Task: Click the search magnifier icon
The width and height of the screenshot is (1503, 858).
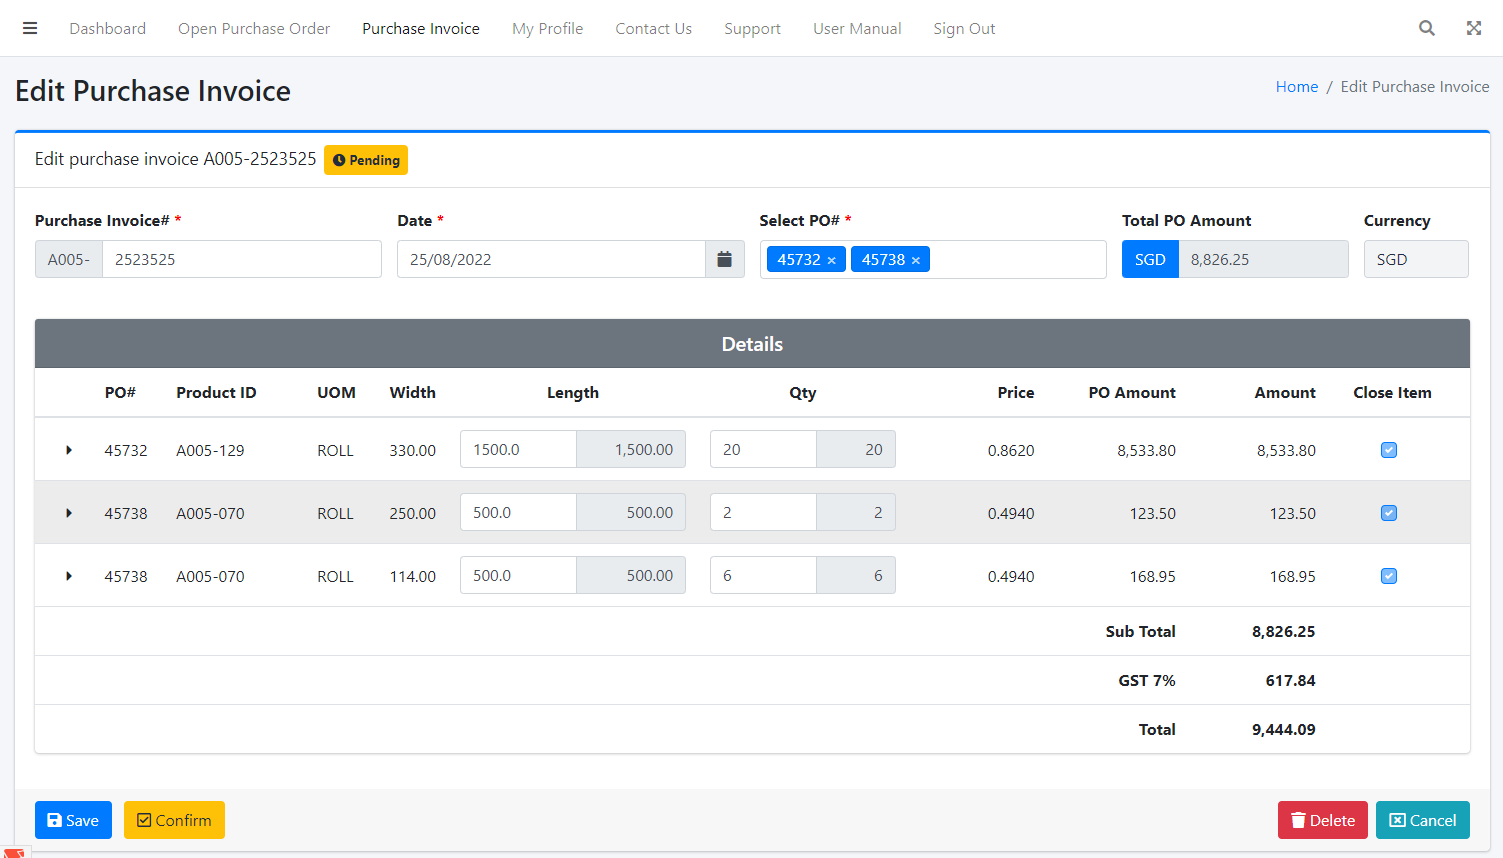Action: pyautogui.click(x=1427, y=28)
